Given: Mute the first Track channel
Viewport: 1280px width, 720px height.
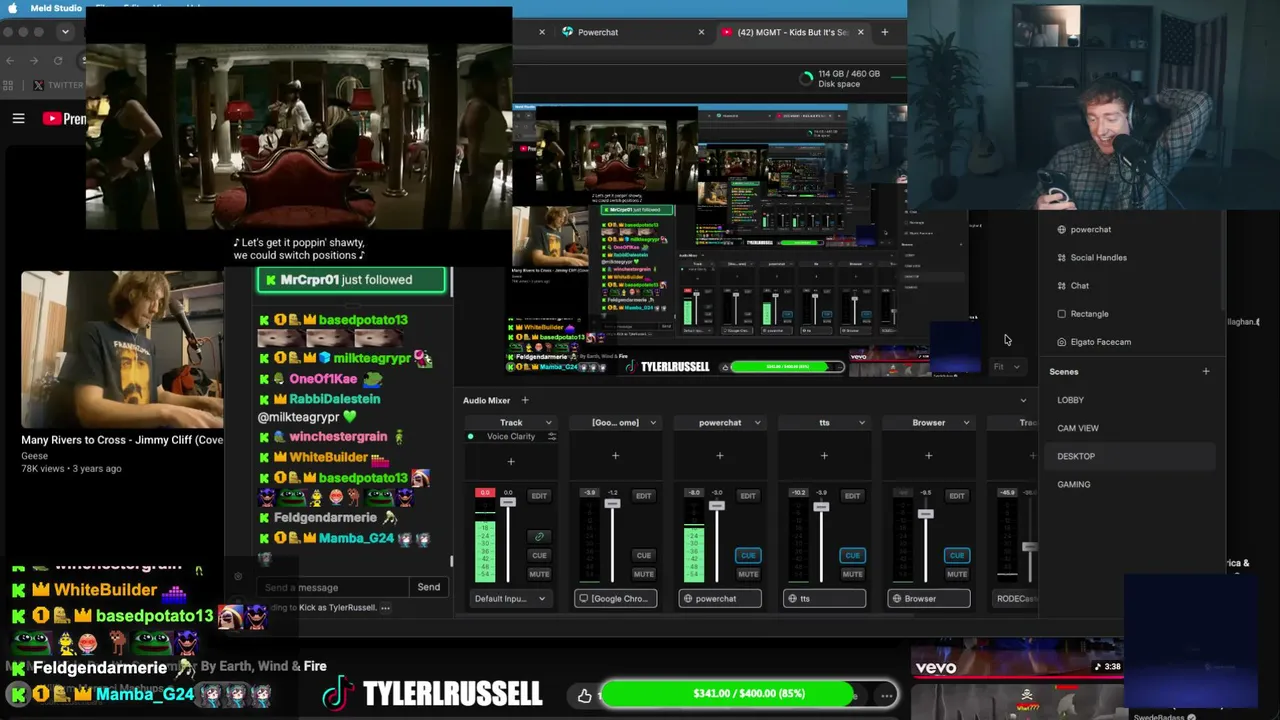Looking at the screenshot, I should point(539,574).
